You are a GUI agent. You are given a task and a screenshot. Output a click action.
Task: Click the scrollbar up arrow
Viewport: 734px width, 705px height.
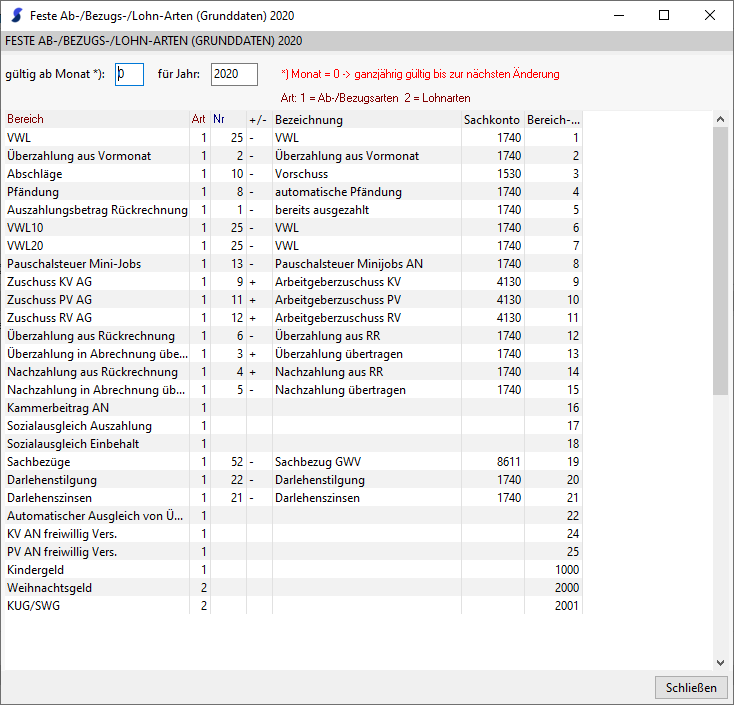[x=720, y=119]
